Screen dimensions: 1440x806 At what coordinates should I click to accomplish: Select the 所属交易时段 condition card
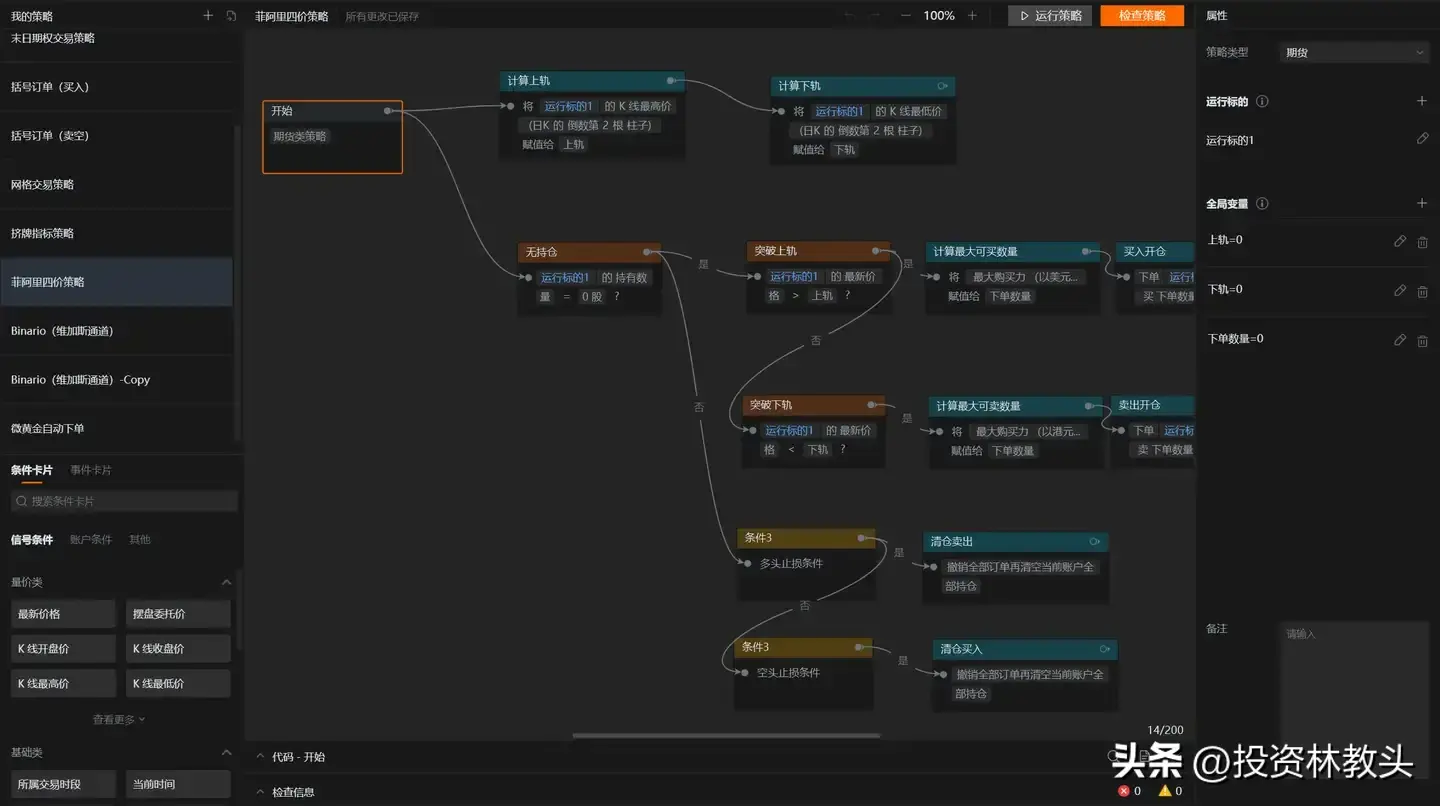tap(64, 785)
